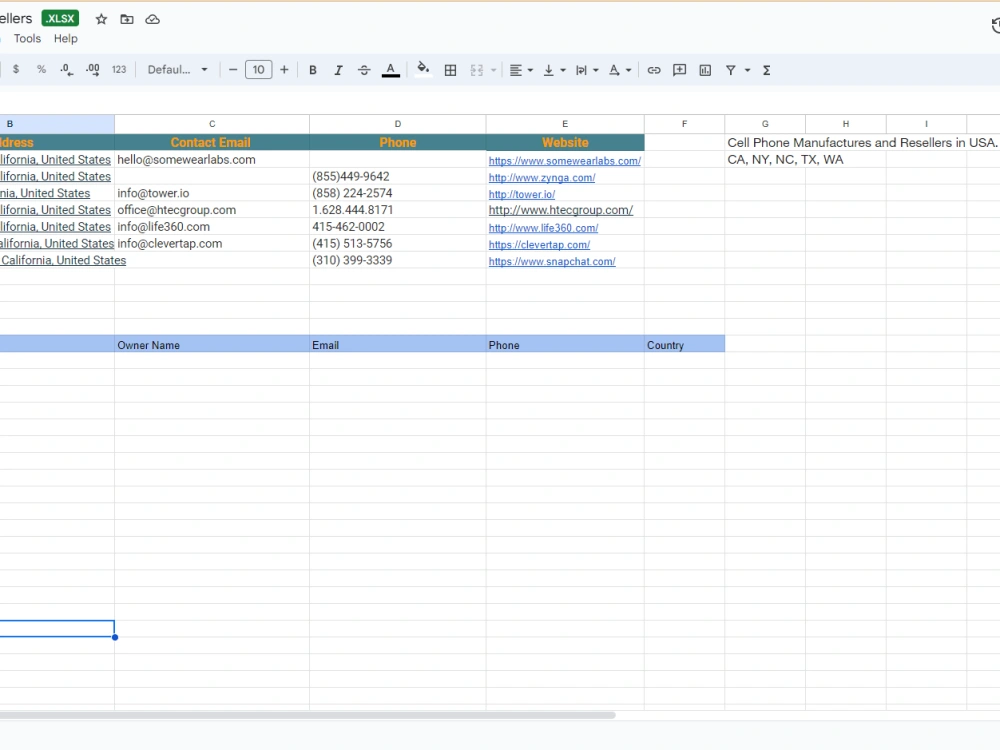The width and height of the screenshot is (1000, 750).
Task: Open the somewearlabs.com website link
Action: [x=564, y=161]
